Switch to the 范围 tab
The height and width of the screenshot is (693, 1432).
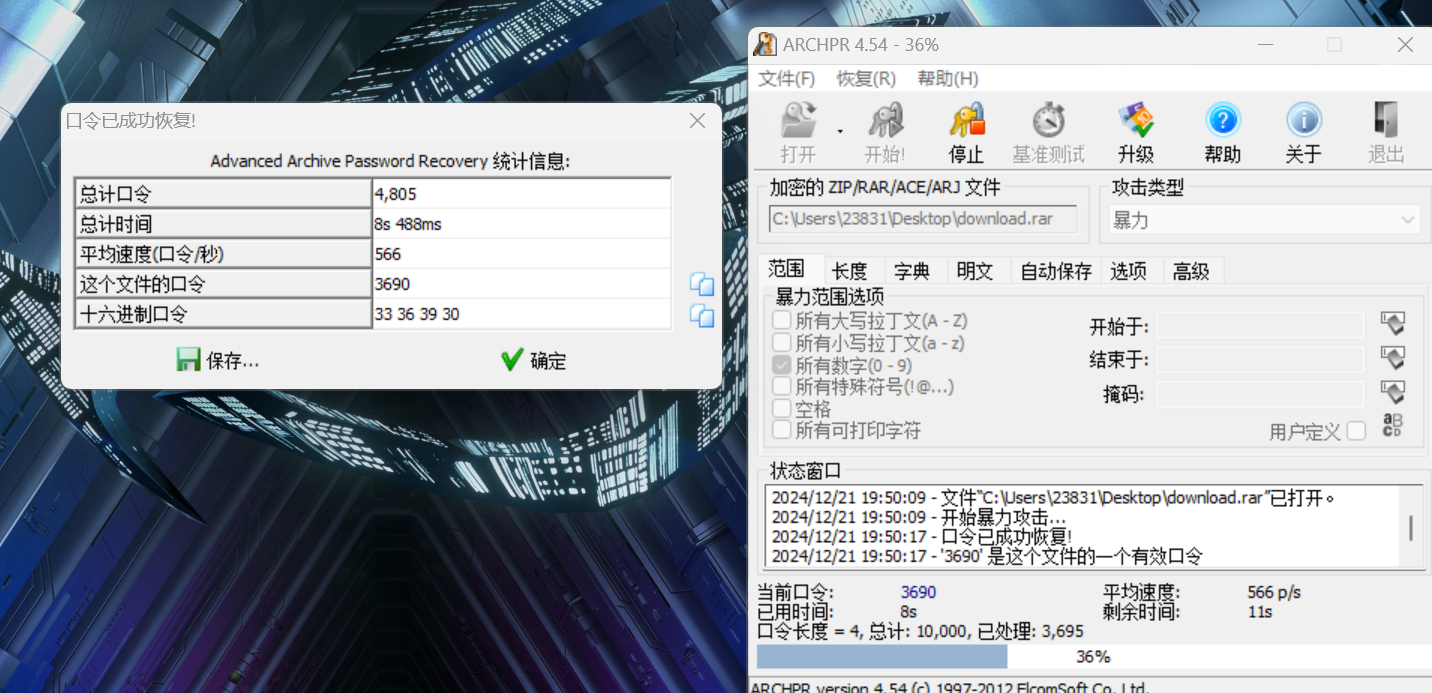(x=787, y=269)
